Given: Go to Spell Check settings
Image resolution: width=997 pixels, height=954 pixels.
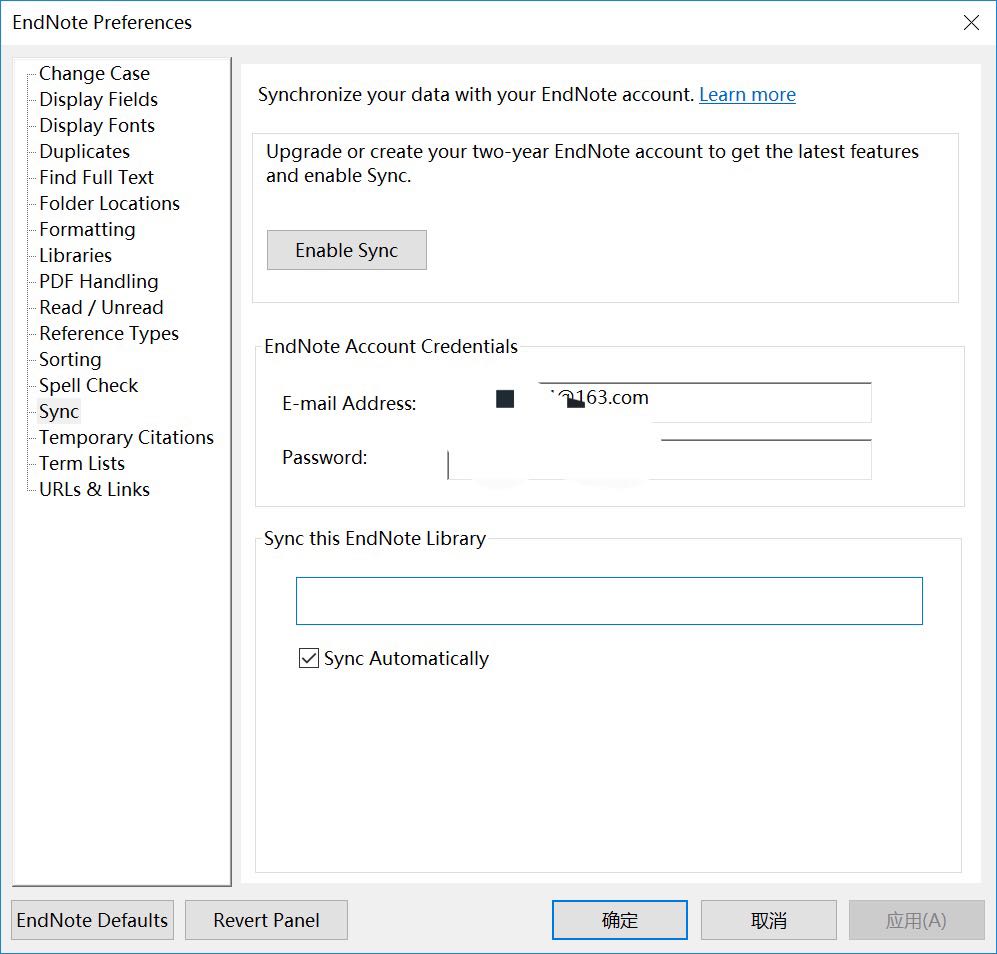Looking at the screenshot, I should (x=88, y=386).
